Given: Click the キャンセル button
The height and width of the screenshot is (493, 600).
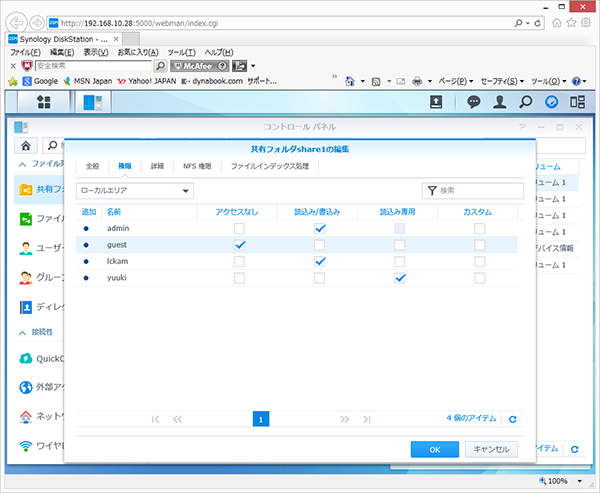Looking at the screenshot, I should [x=491, y=449].
